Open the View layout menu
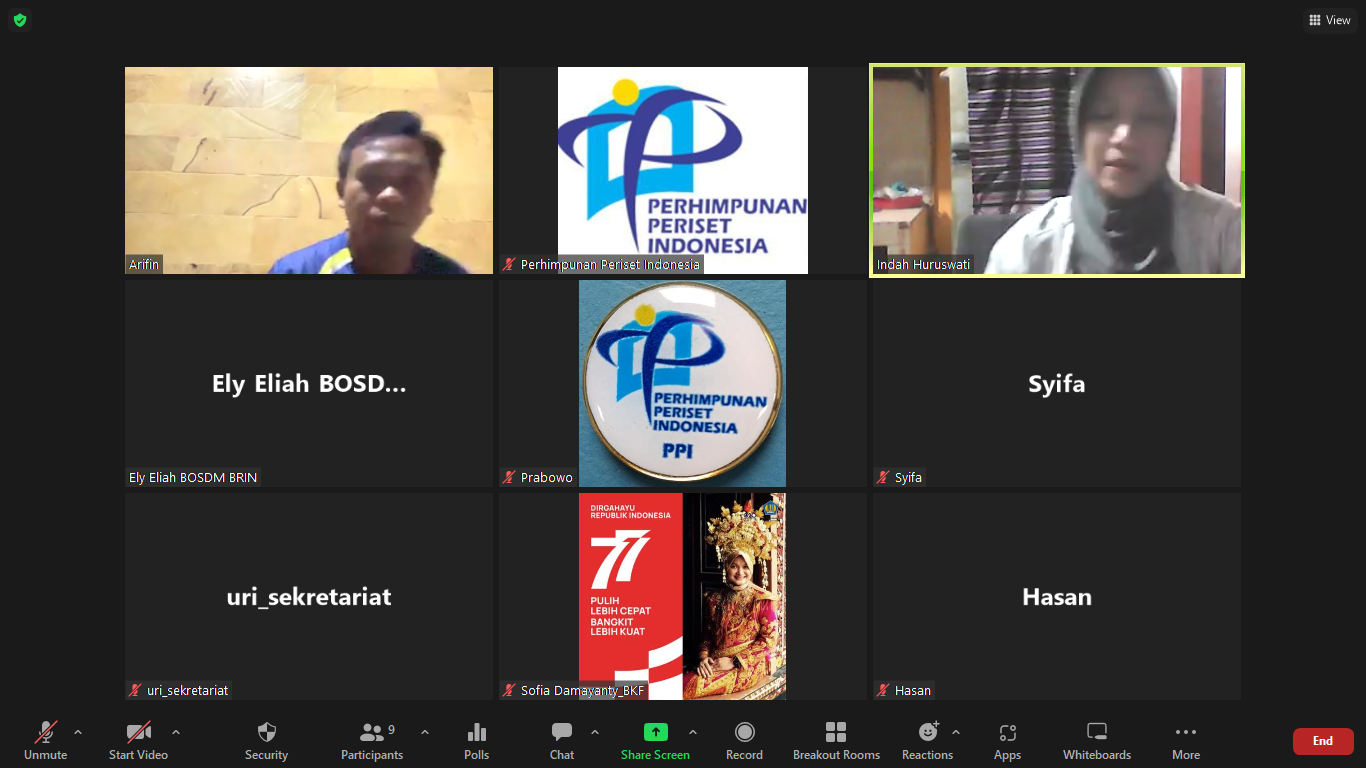This screenshot has height=768, width=1366. 1330,20
